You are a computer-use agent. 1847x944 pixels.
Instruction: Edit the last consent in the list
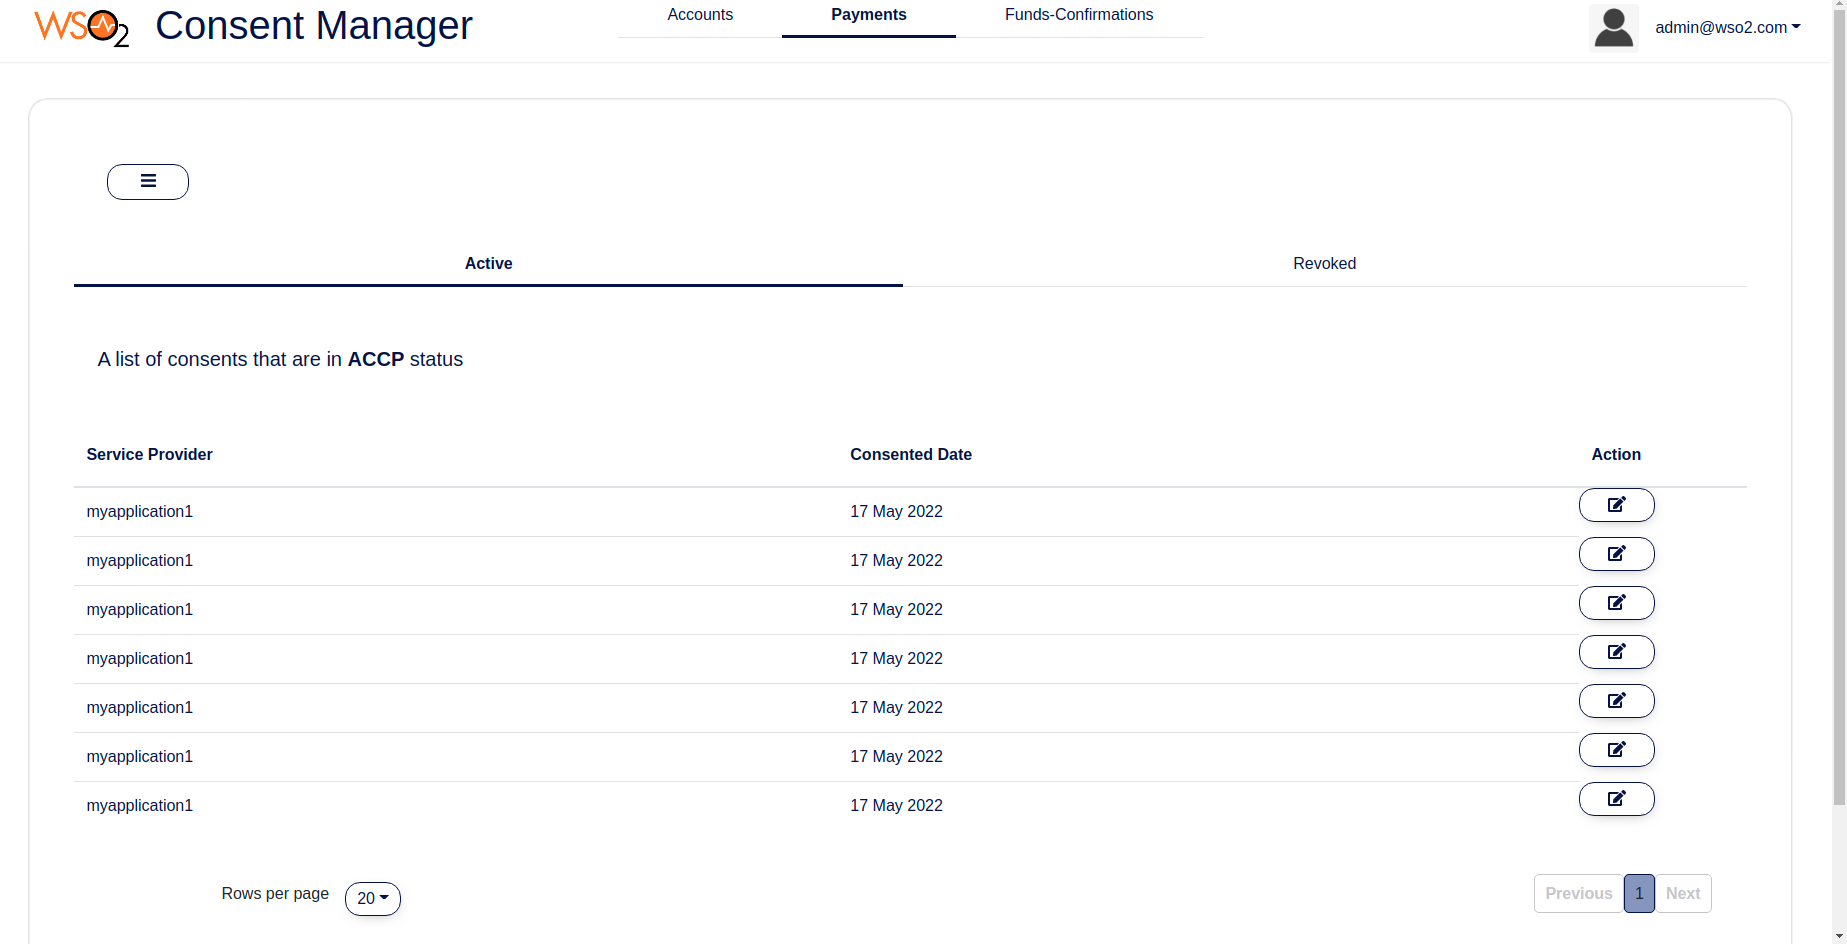(x=1616, y=799)
